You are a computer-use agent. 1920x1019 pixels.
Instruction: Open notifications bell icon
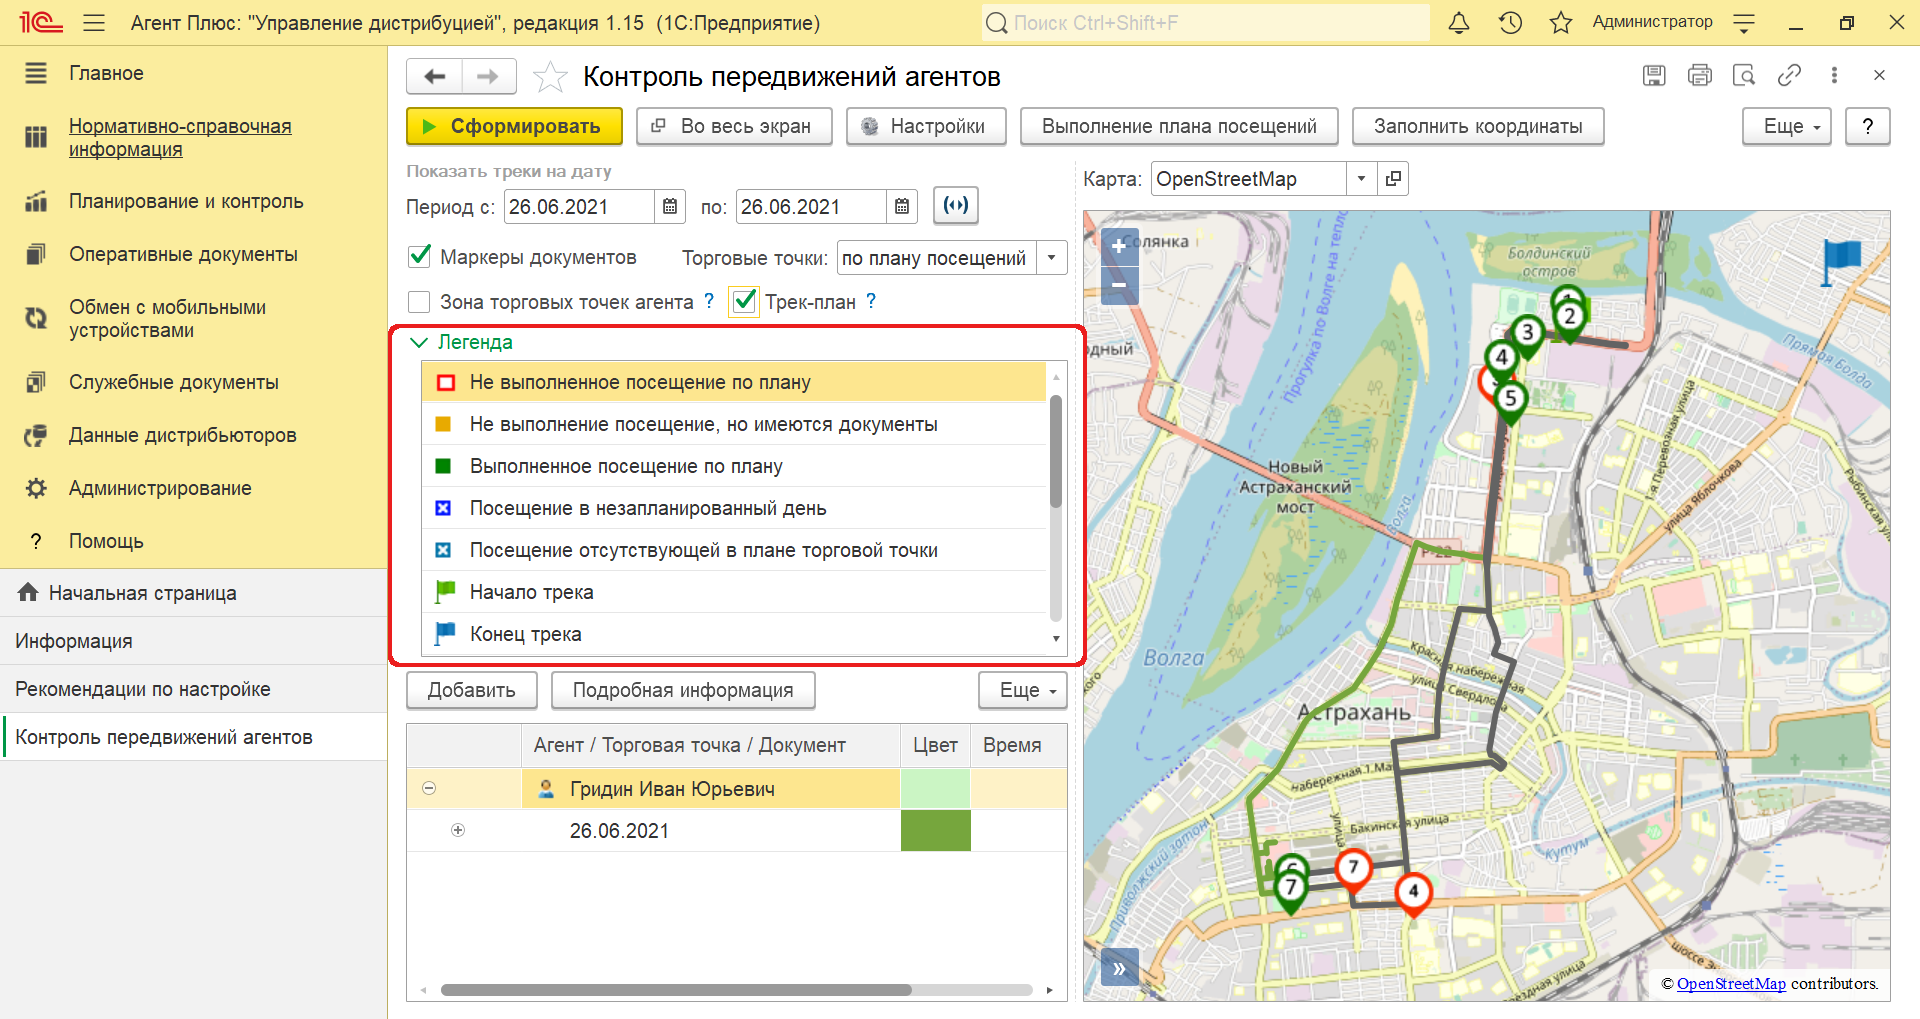(x=1459, y=22)
